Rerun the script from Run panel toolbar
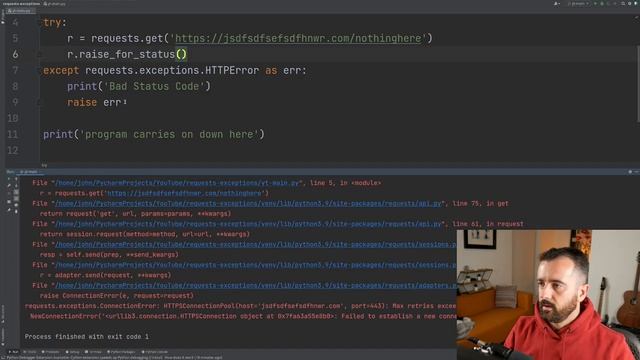This screenshot has height=360, width=640. (9, 179)
